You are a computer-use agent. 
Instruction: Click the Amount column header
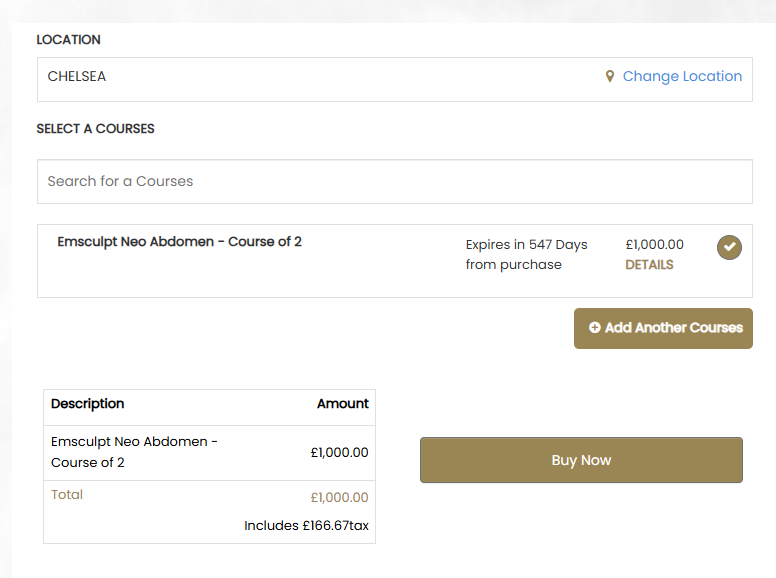342,404
